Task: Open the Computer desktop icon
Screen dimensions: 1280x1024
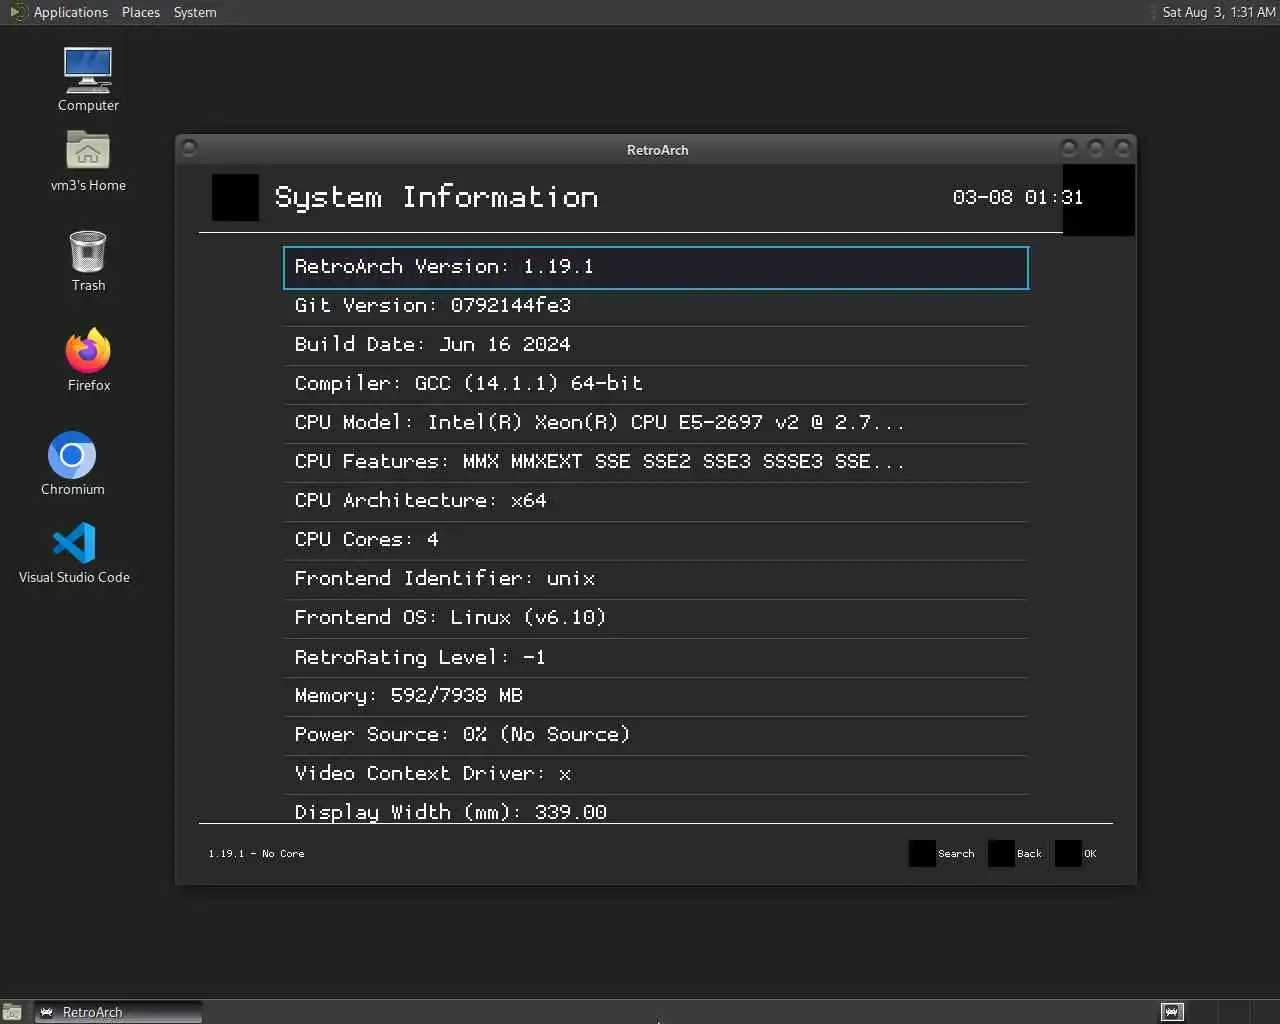Action: click(x=88, y=79)
